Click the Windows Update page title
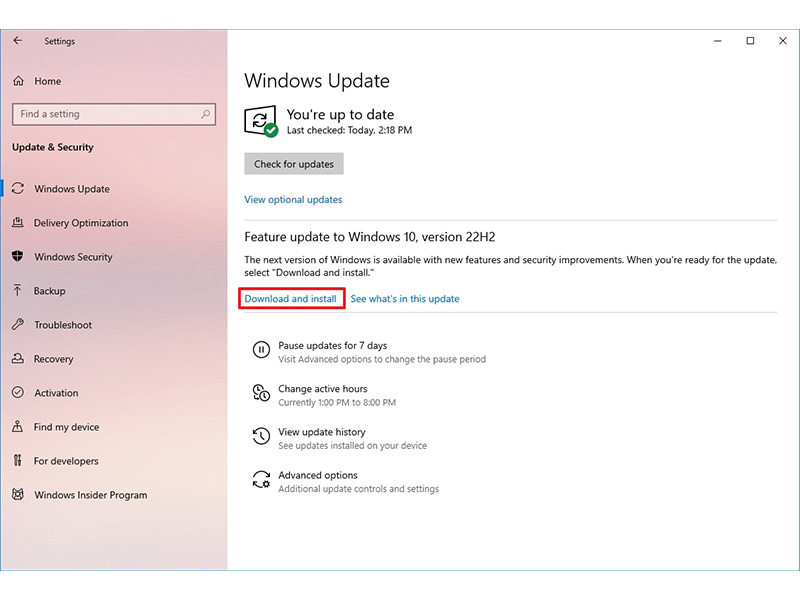 click(317, 81)
